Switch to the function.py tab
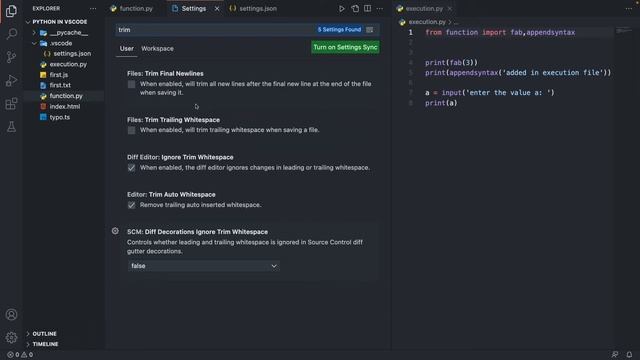 (131, 9)
